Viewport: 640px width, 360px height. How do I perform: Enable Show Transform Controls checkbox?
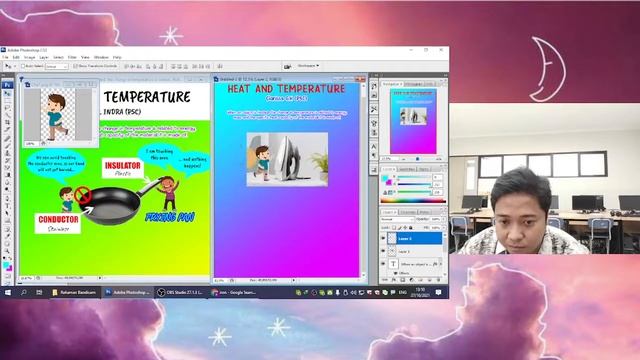tap(75, 66)
